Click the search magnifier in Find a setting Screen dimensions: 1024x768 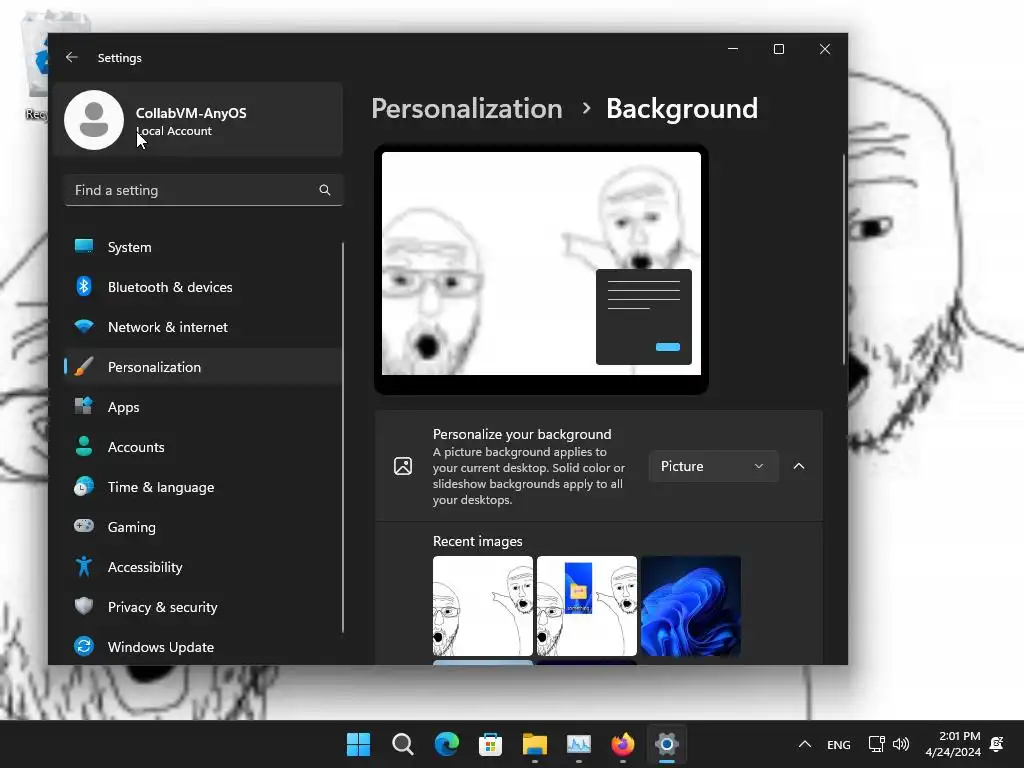pyautogui.click(x=325, y=190)
